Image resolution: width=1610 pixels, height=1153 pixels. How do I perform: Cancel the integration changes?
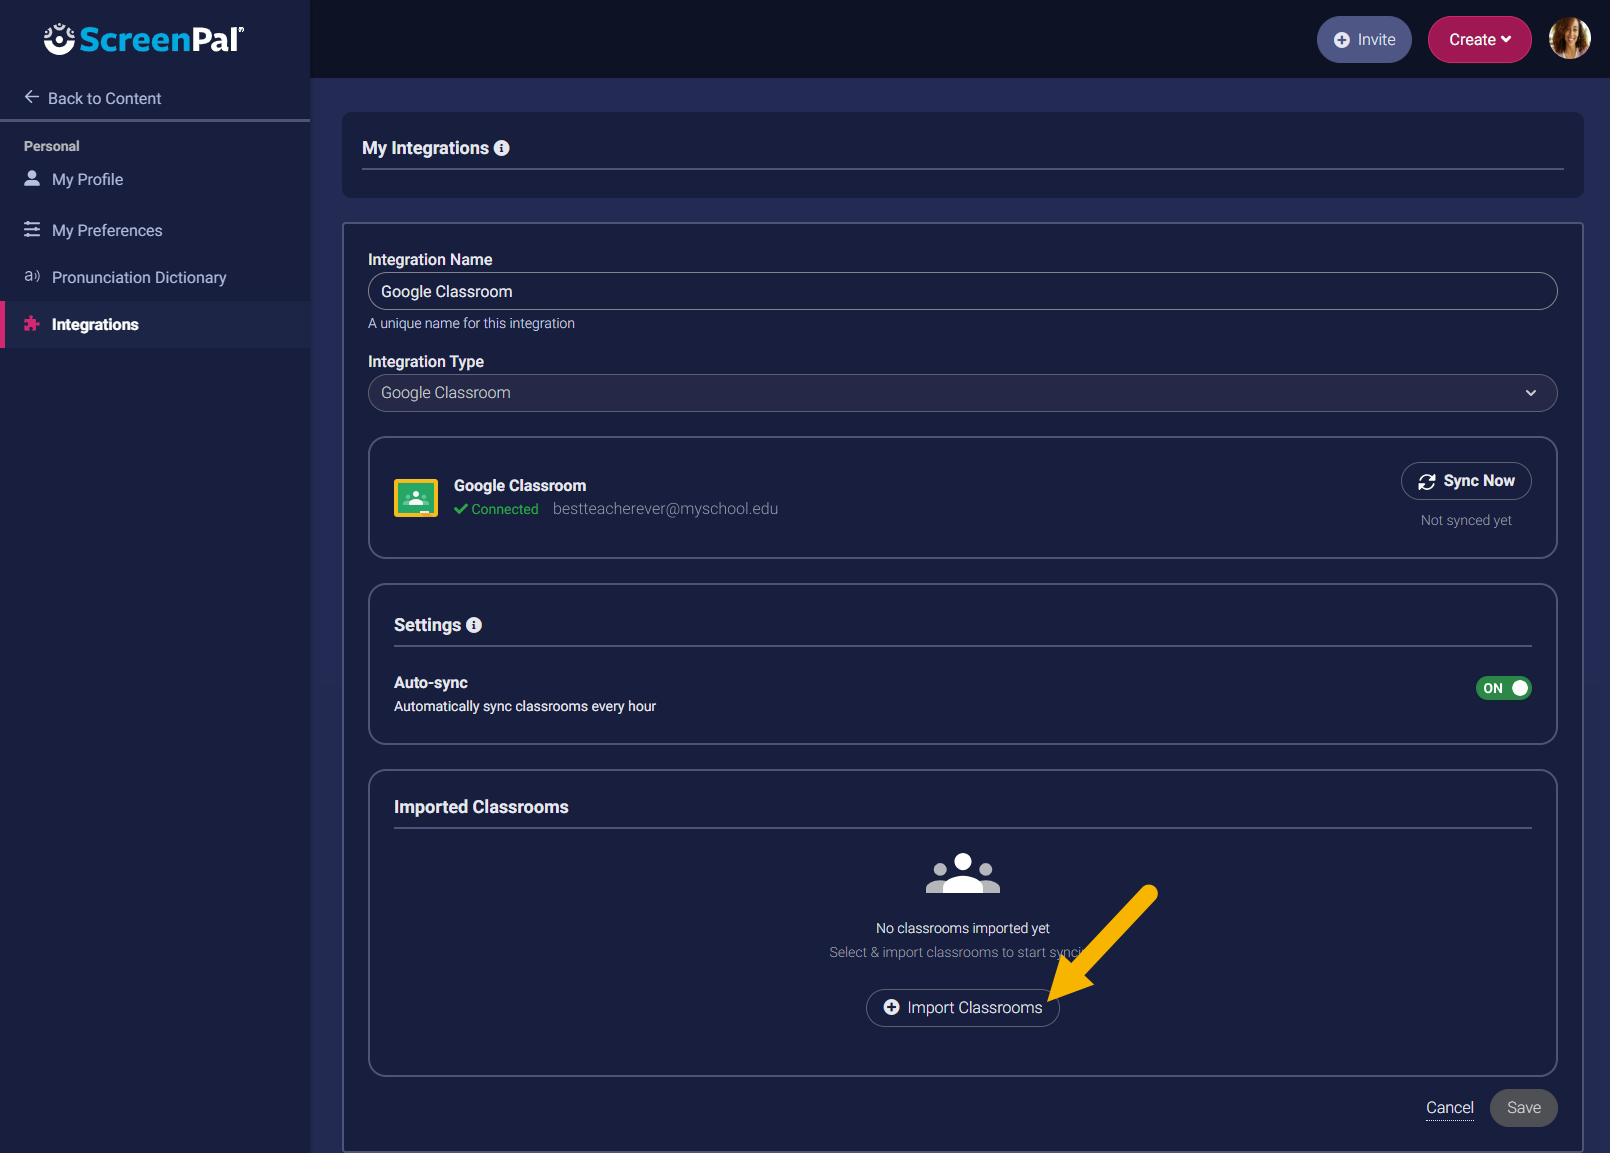(1449, 1108)
